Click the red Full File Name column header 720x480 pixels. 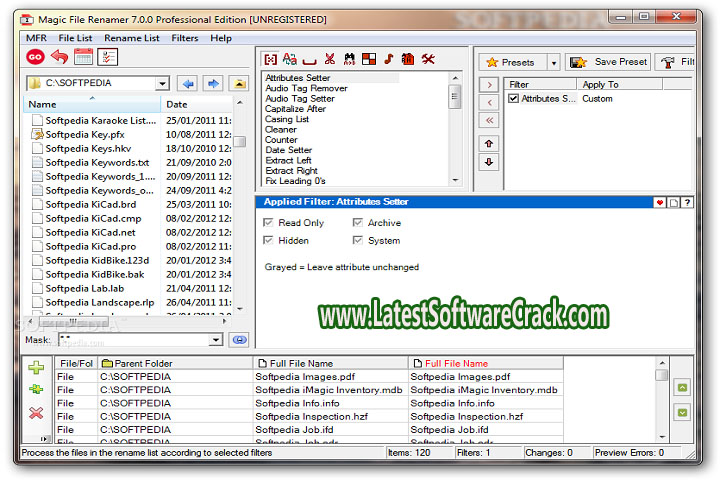point(485,363)
